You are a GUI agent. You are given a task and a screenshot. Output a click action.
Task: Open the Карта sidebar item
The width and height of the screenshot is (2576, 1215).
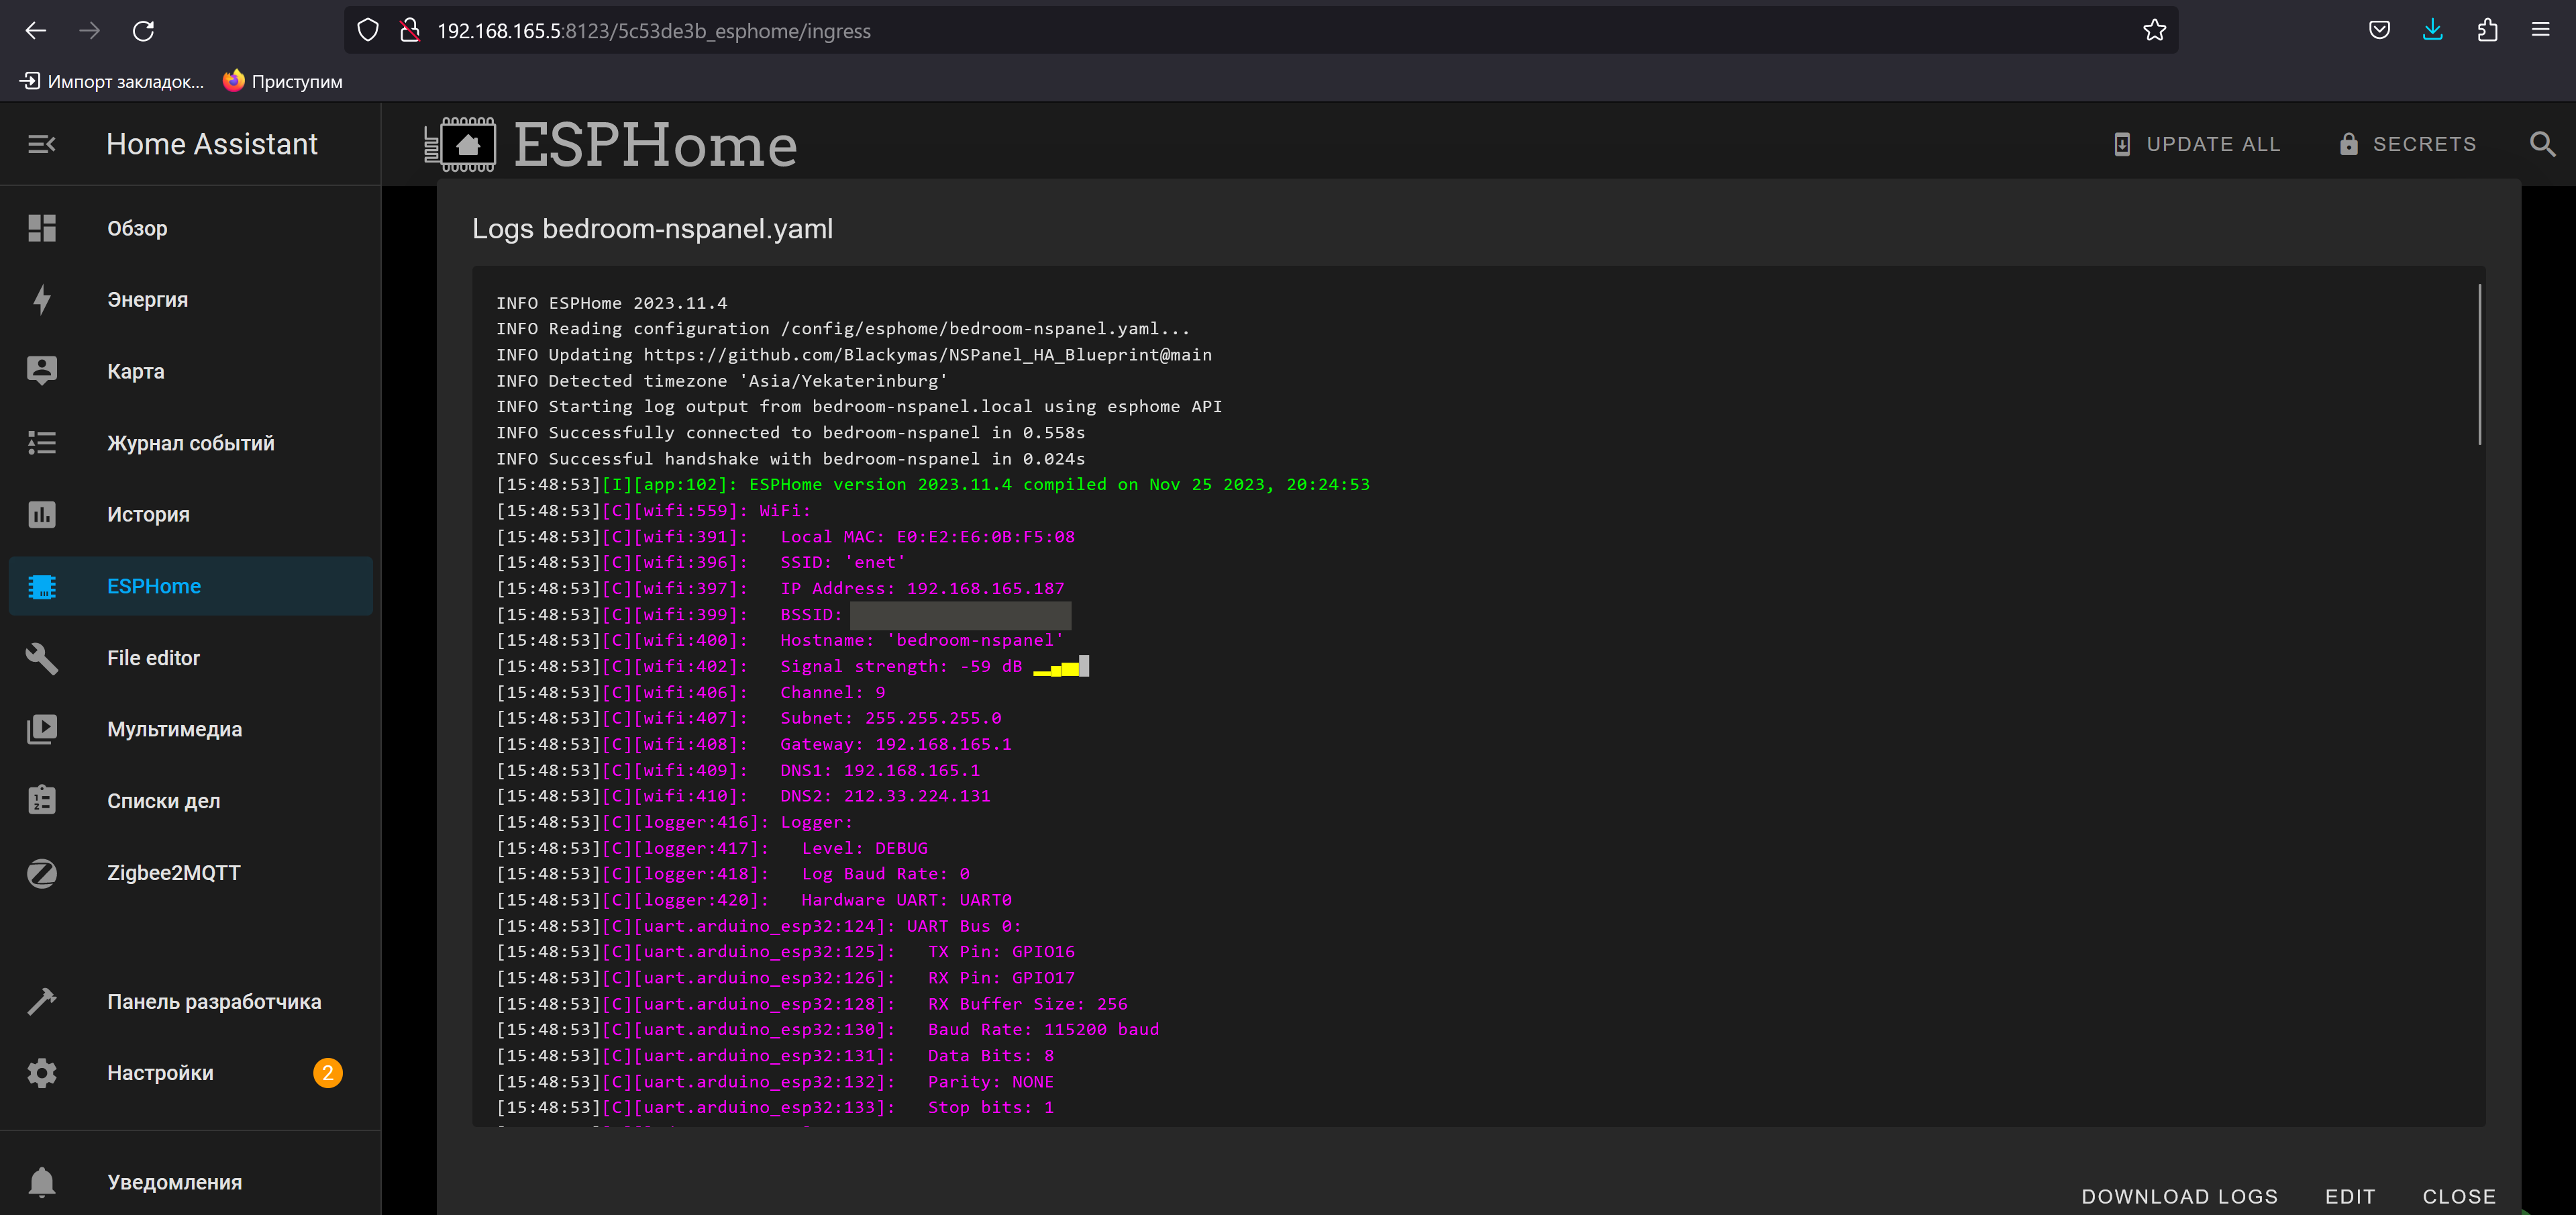190,371
